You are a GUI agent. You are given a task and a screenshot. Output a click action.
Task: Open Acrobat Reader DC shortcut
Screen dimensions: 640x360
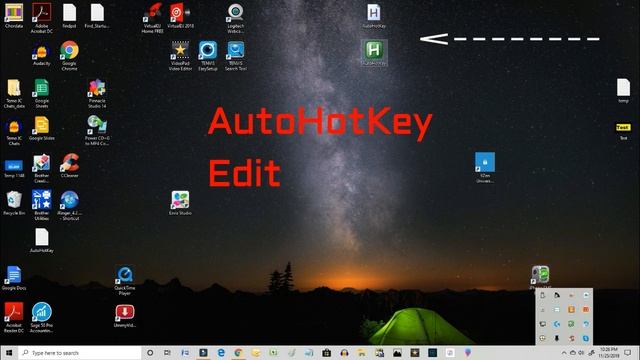pos(14,318)
